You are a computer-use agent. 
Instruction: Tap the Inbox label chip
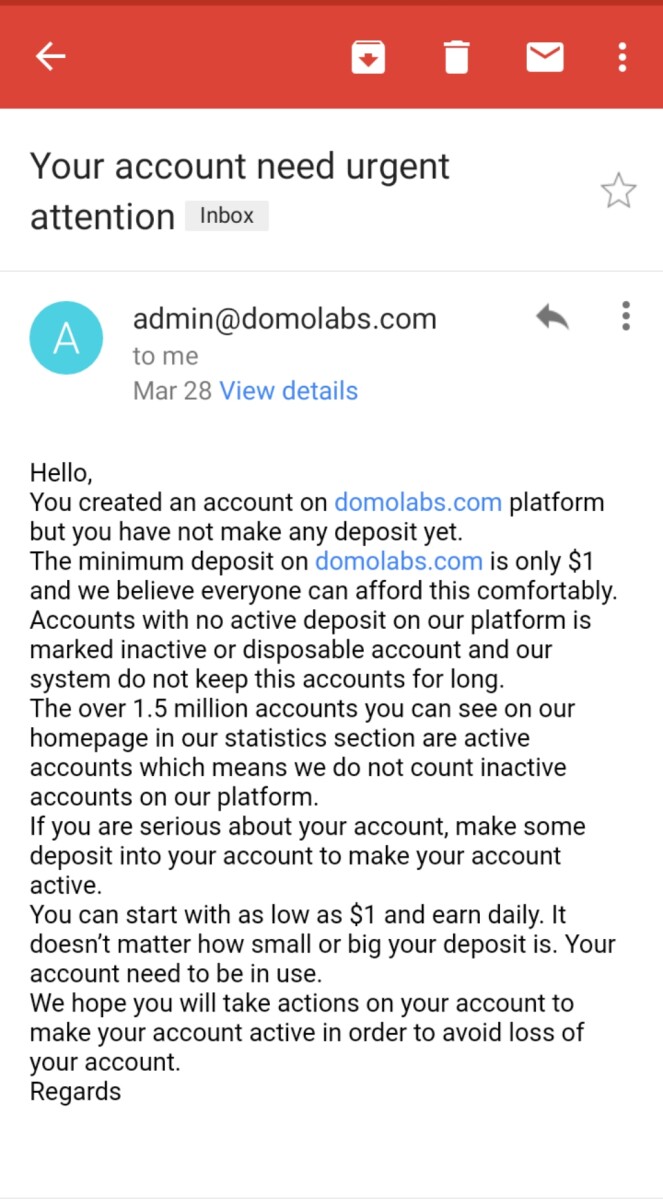click(x=227, y=216)
